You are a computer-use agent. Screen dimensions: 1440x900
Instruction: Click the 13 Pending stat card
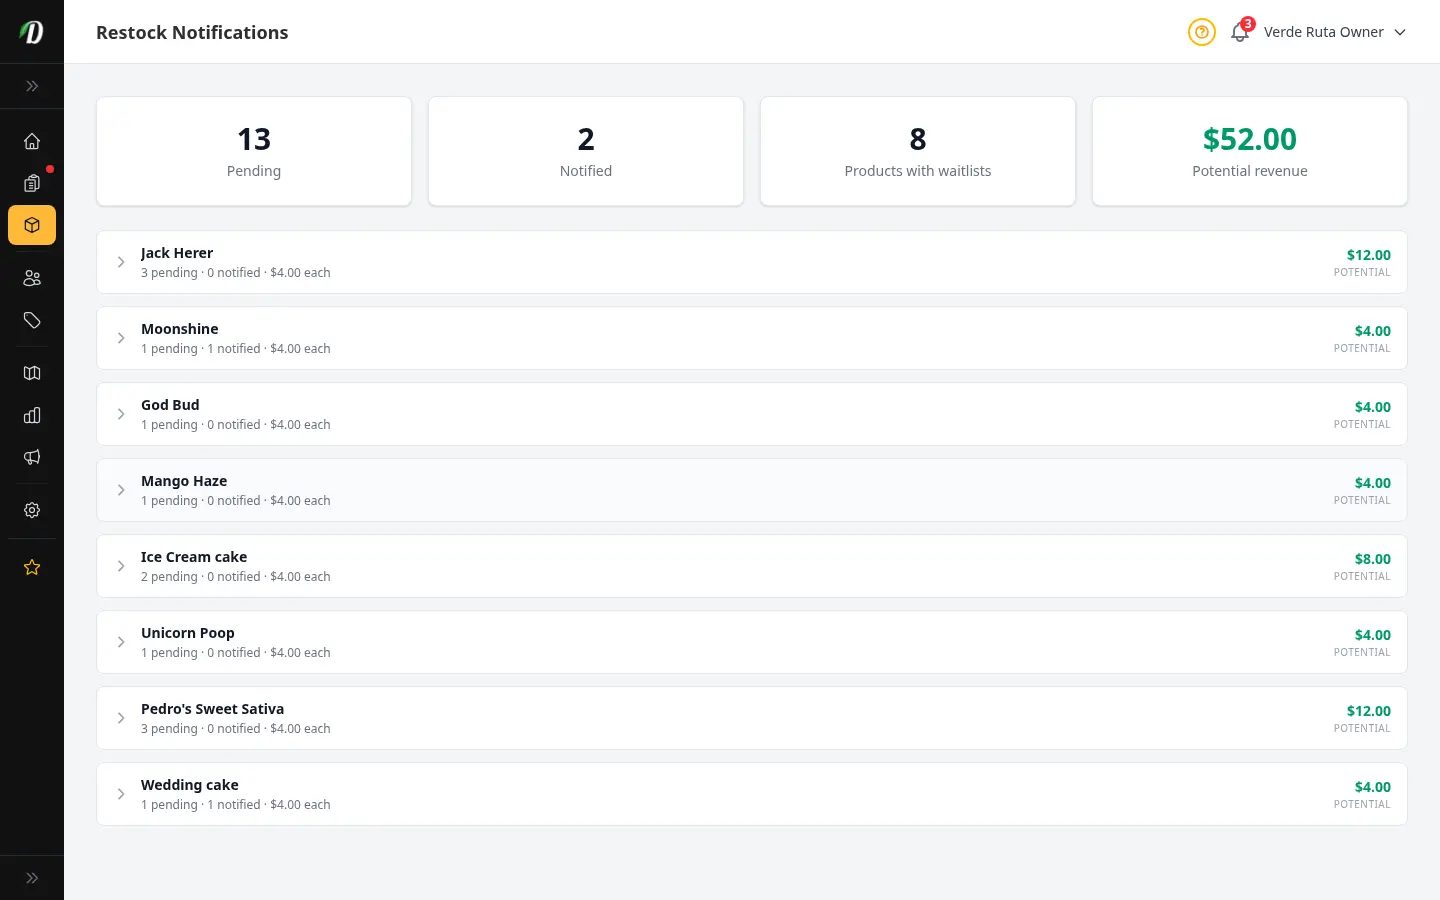[x=254, y=151]
